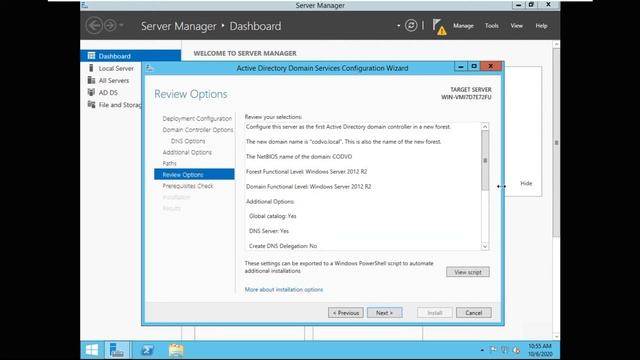Screen dimensions: 640x360
Task: Click the Server Manager back arrow
Action: tap(94, 26)
